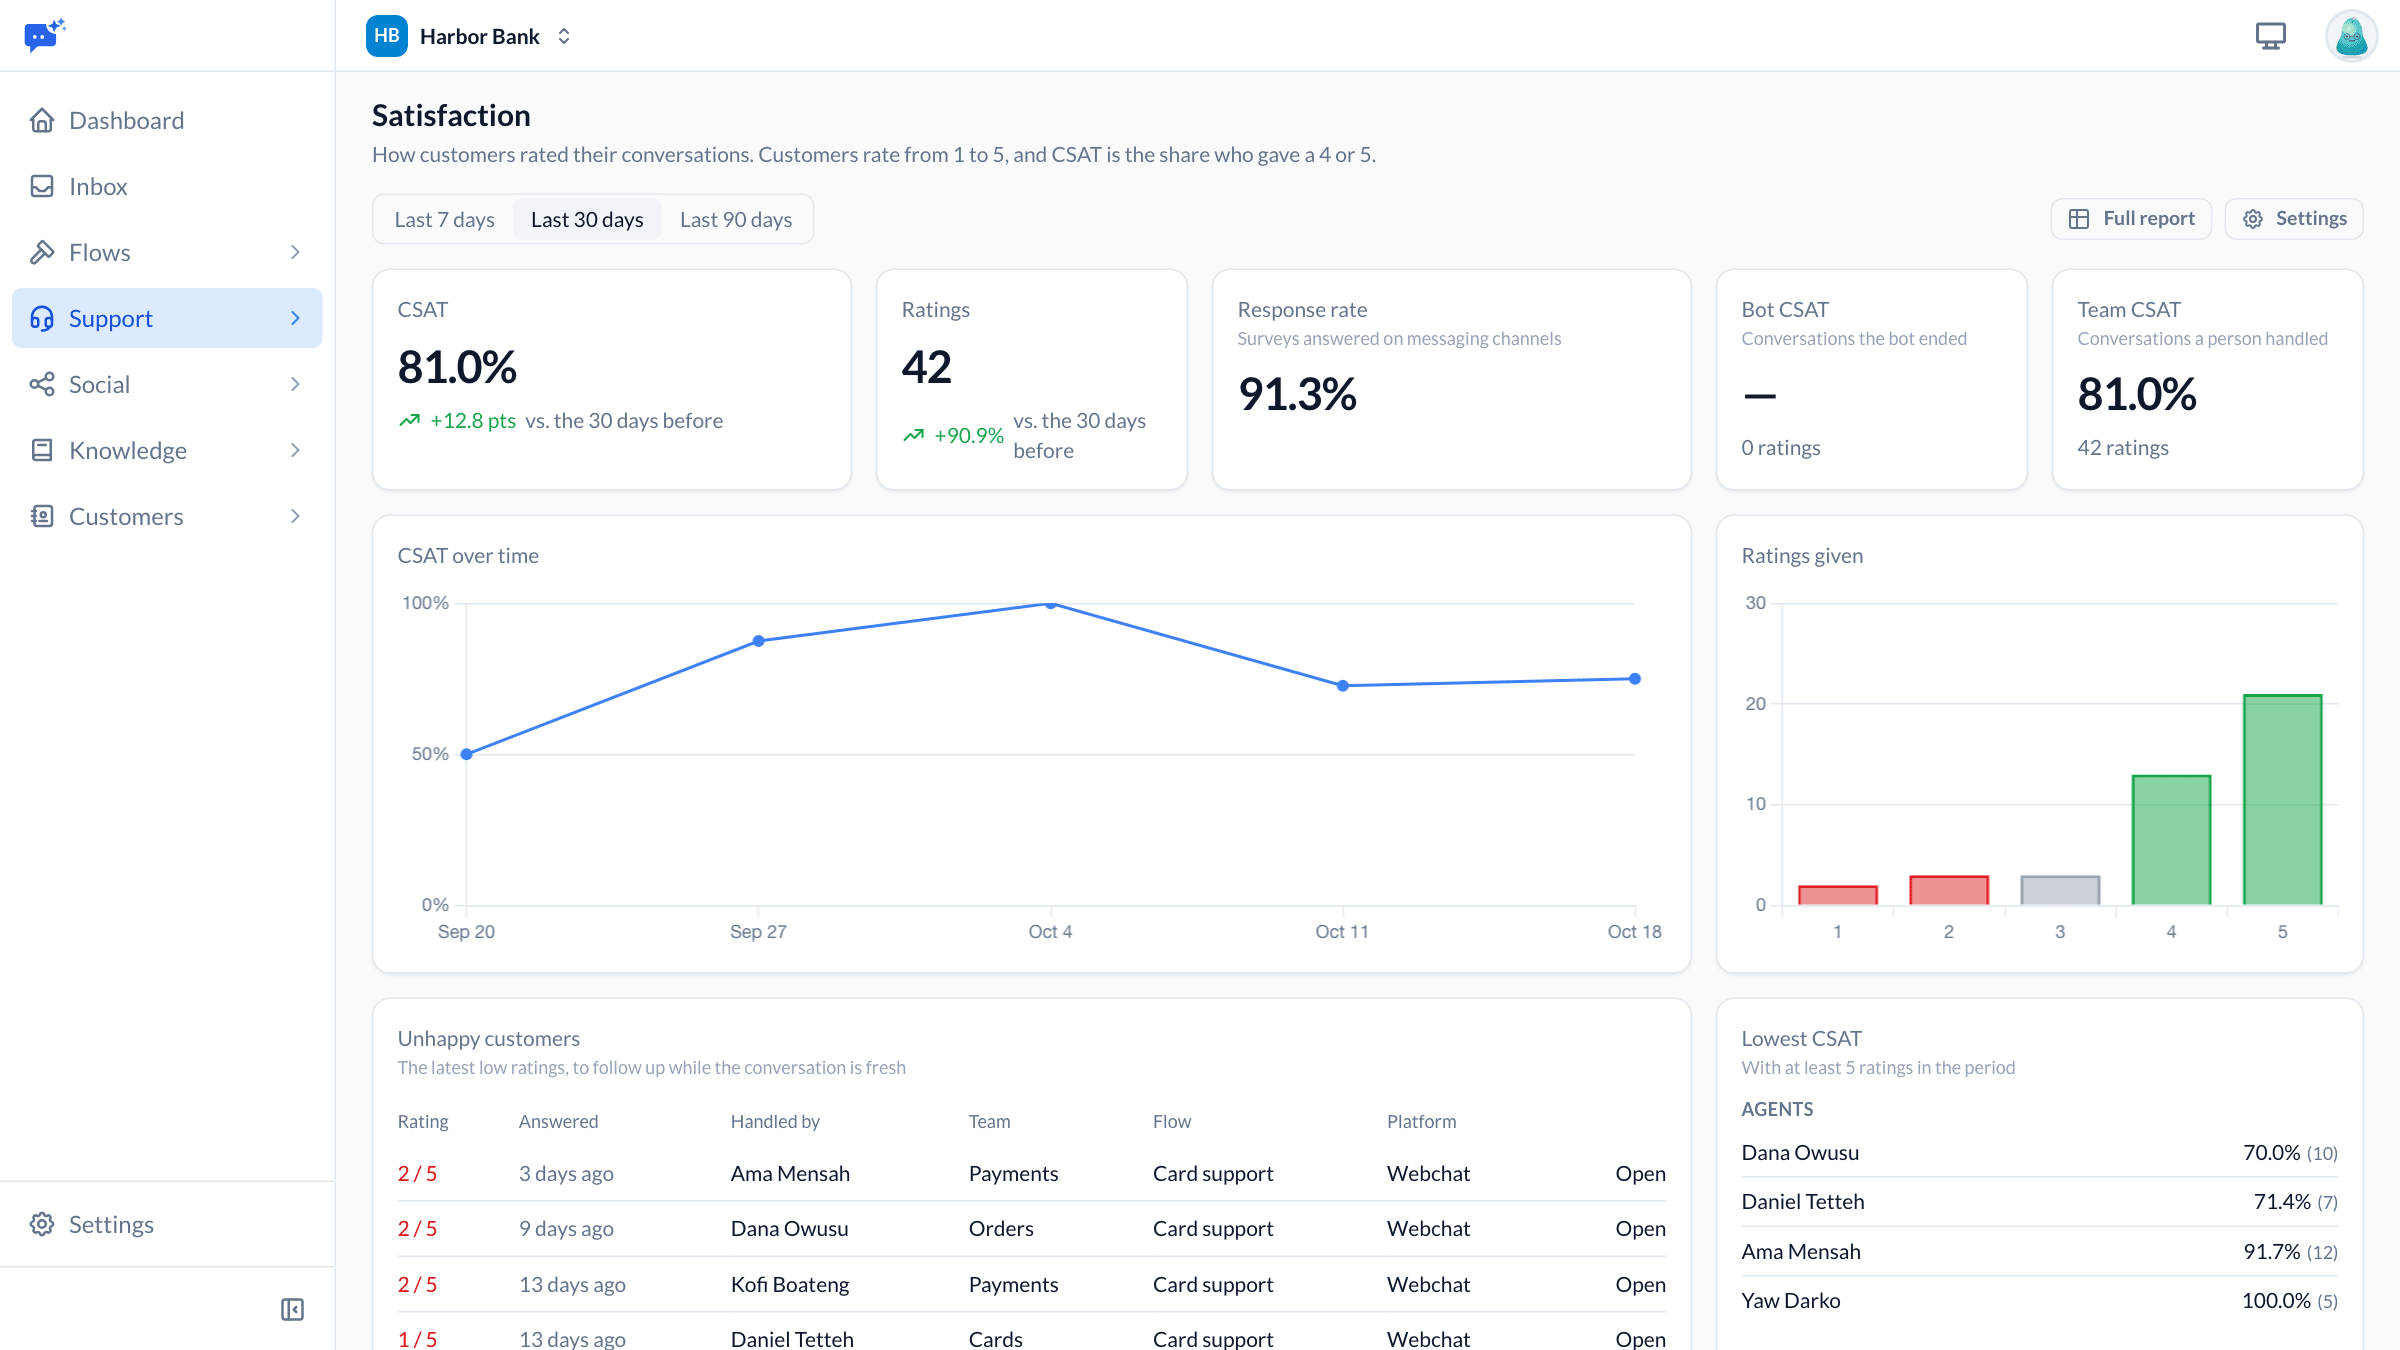Viewport: 2400px width, 1350px height.
Task: Open Inbox from the sidebar
Action: [x=167, y=187]
